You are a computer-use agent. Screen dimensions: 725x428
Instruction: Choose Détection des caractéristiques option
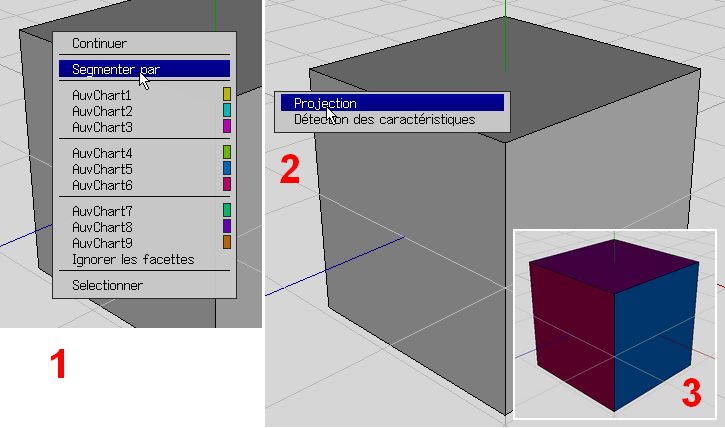click(x=392, y=120)
